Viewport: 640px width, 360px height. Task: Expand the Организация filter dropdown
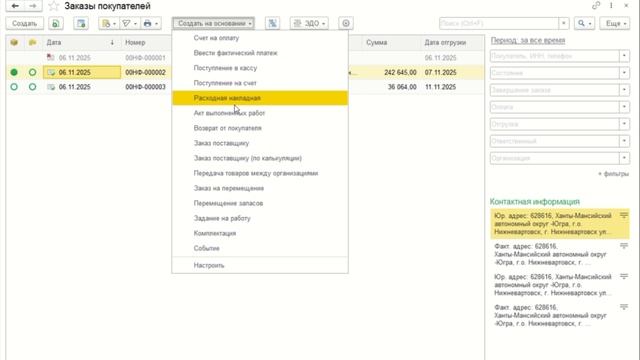(x=624, y=158)
